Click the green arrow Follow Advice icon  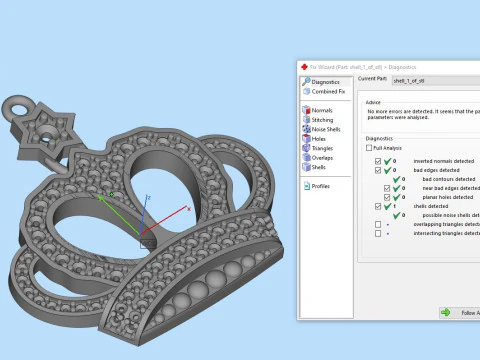pos(446,313)
